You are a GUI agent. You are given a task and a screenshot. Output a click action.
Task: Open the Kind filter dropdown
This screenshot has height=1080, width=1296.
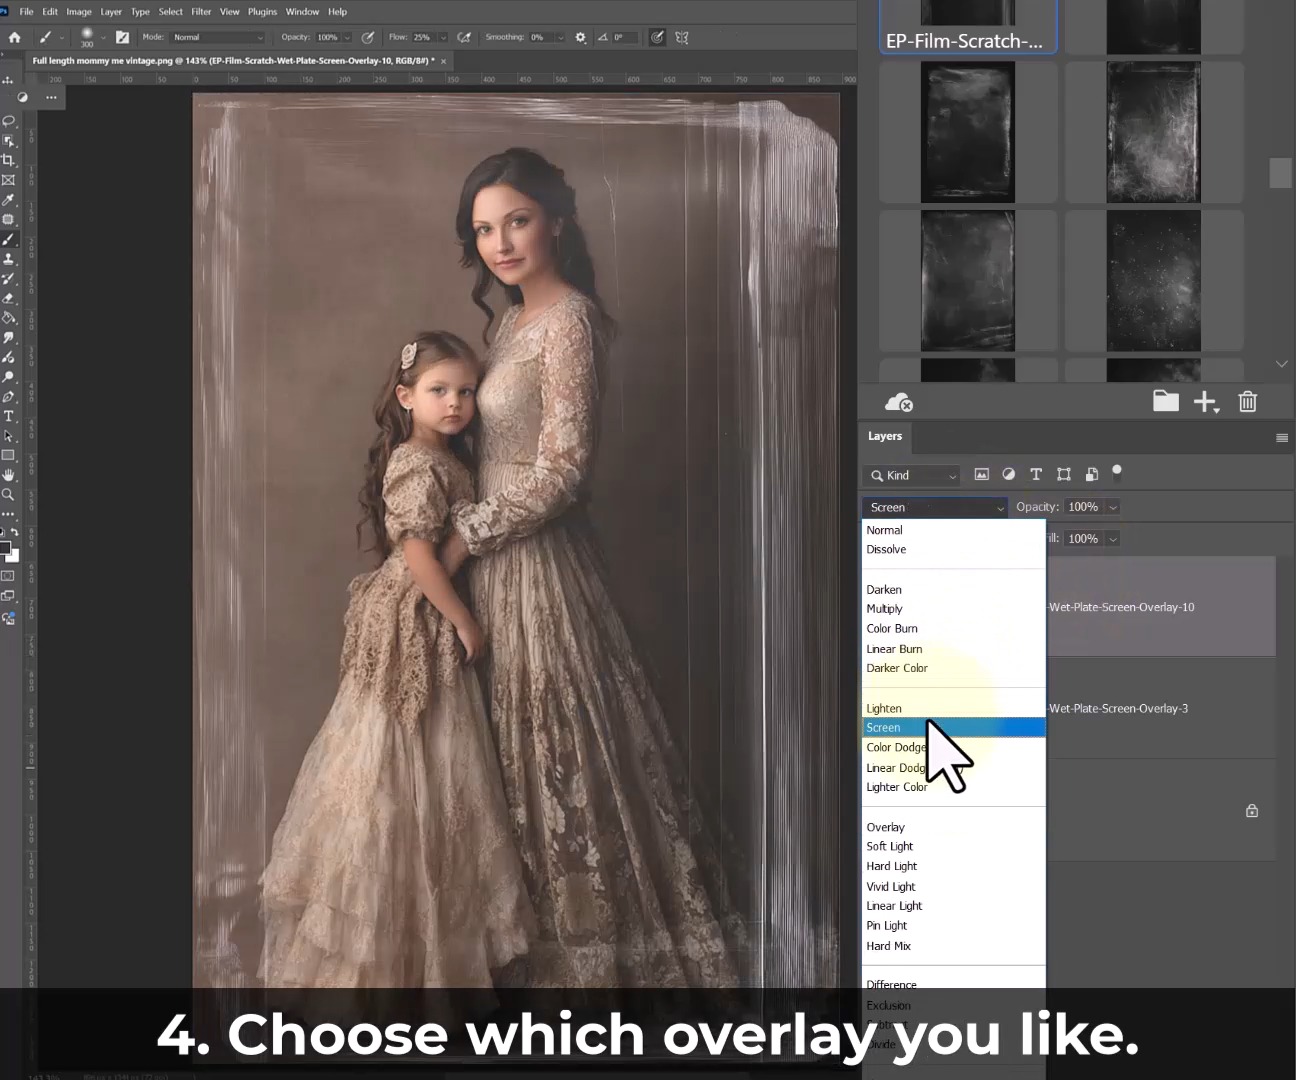pos(912,475)
